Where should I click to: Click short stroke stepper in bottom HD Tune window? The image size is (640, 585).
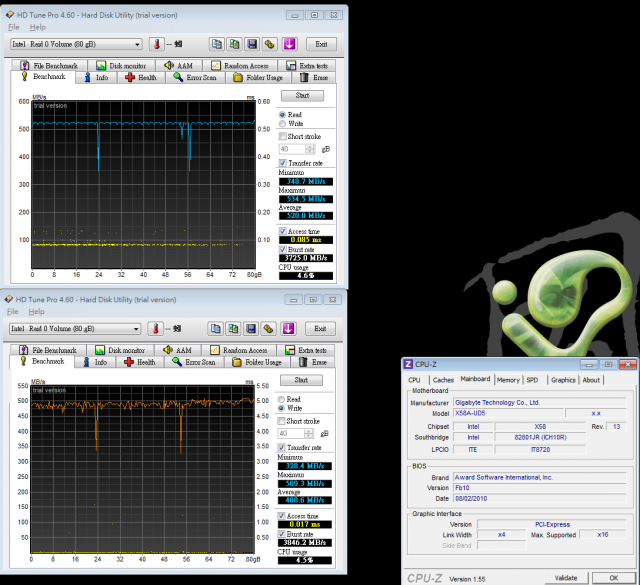(x=309, y=434)
